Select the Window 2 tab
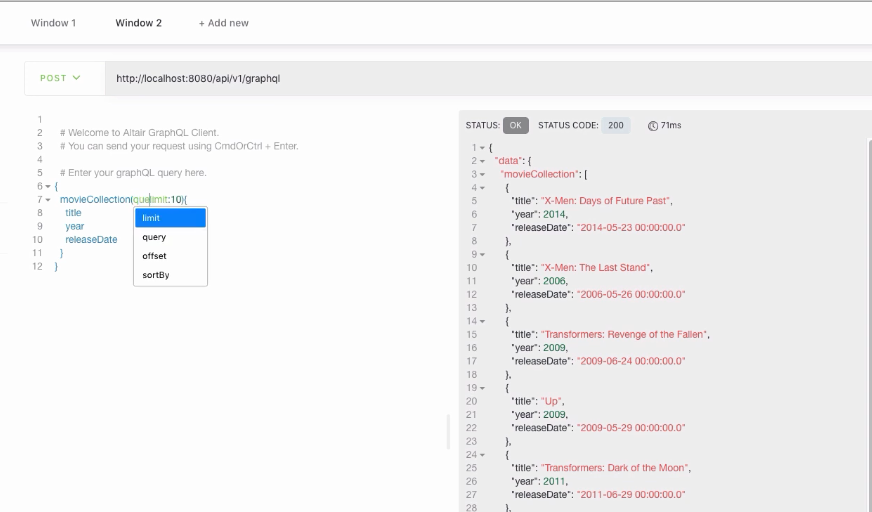 tap(138, 23)
